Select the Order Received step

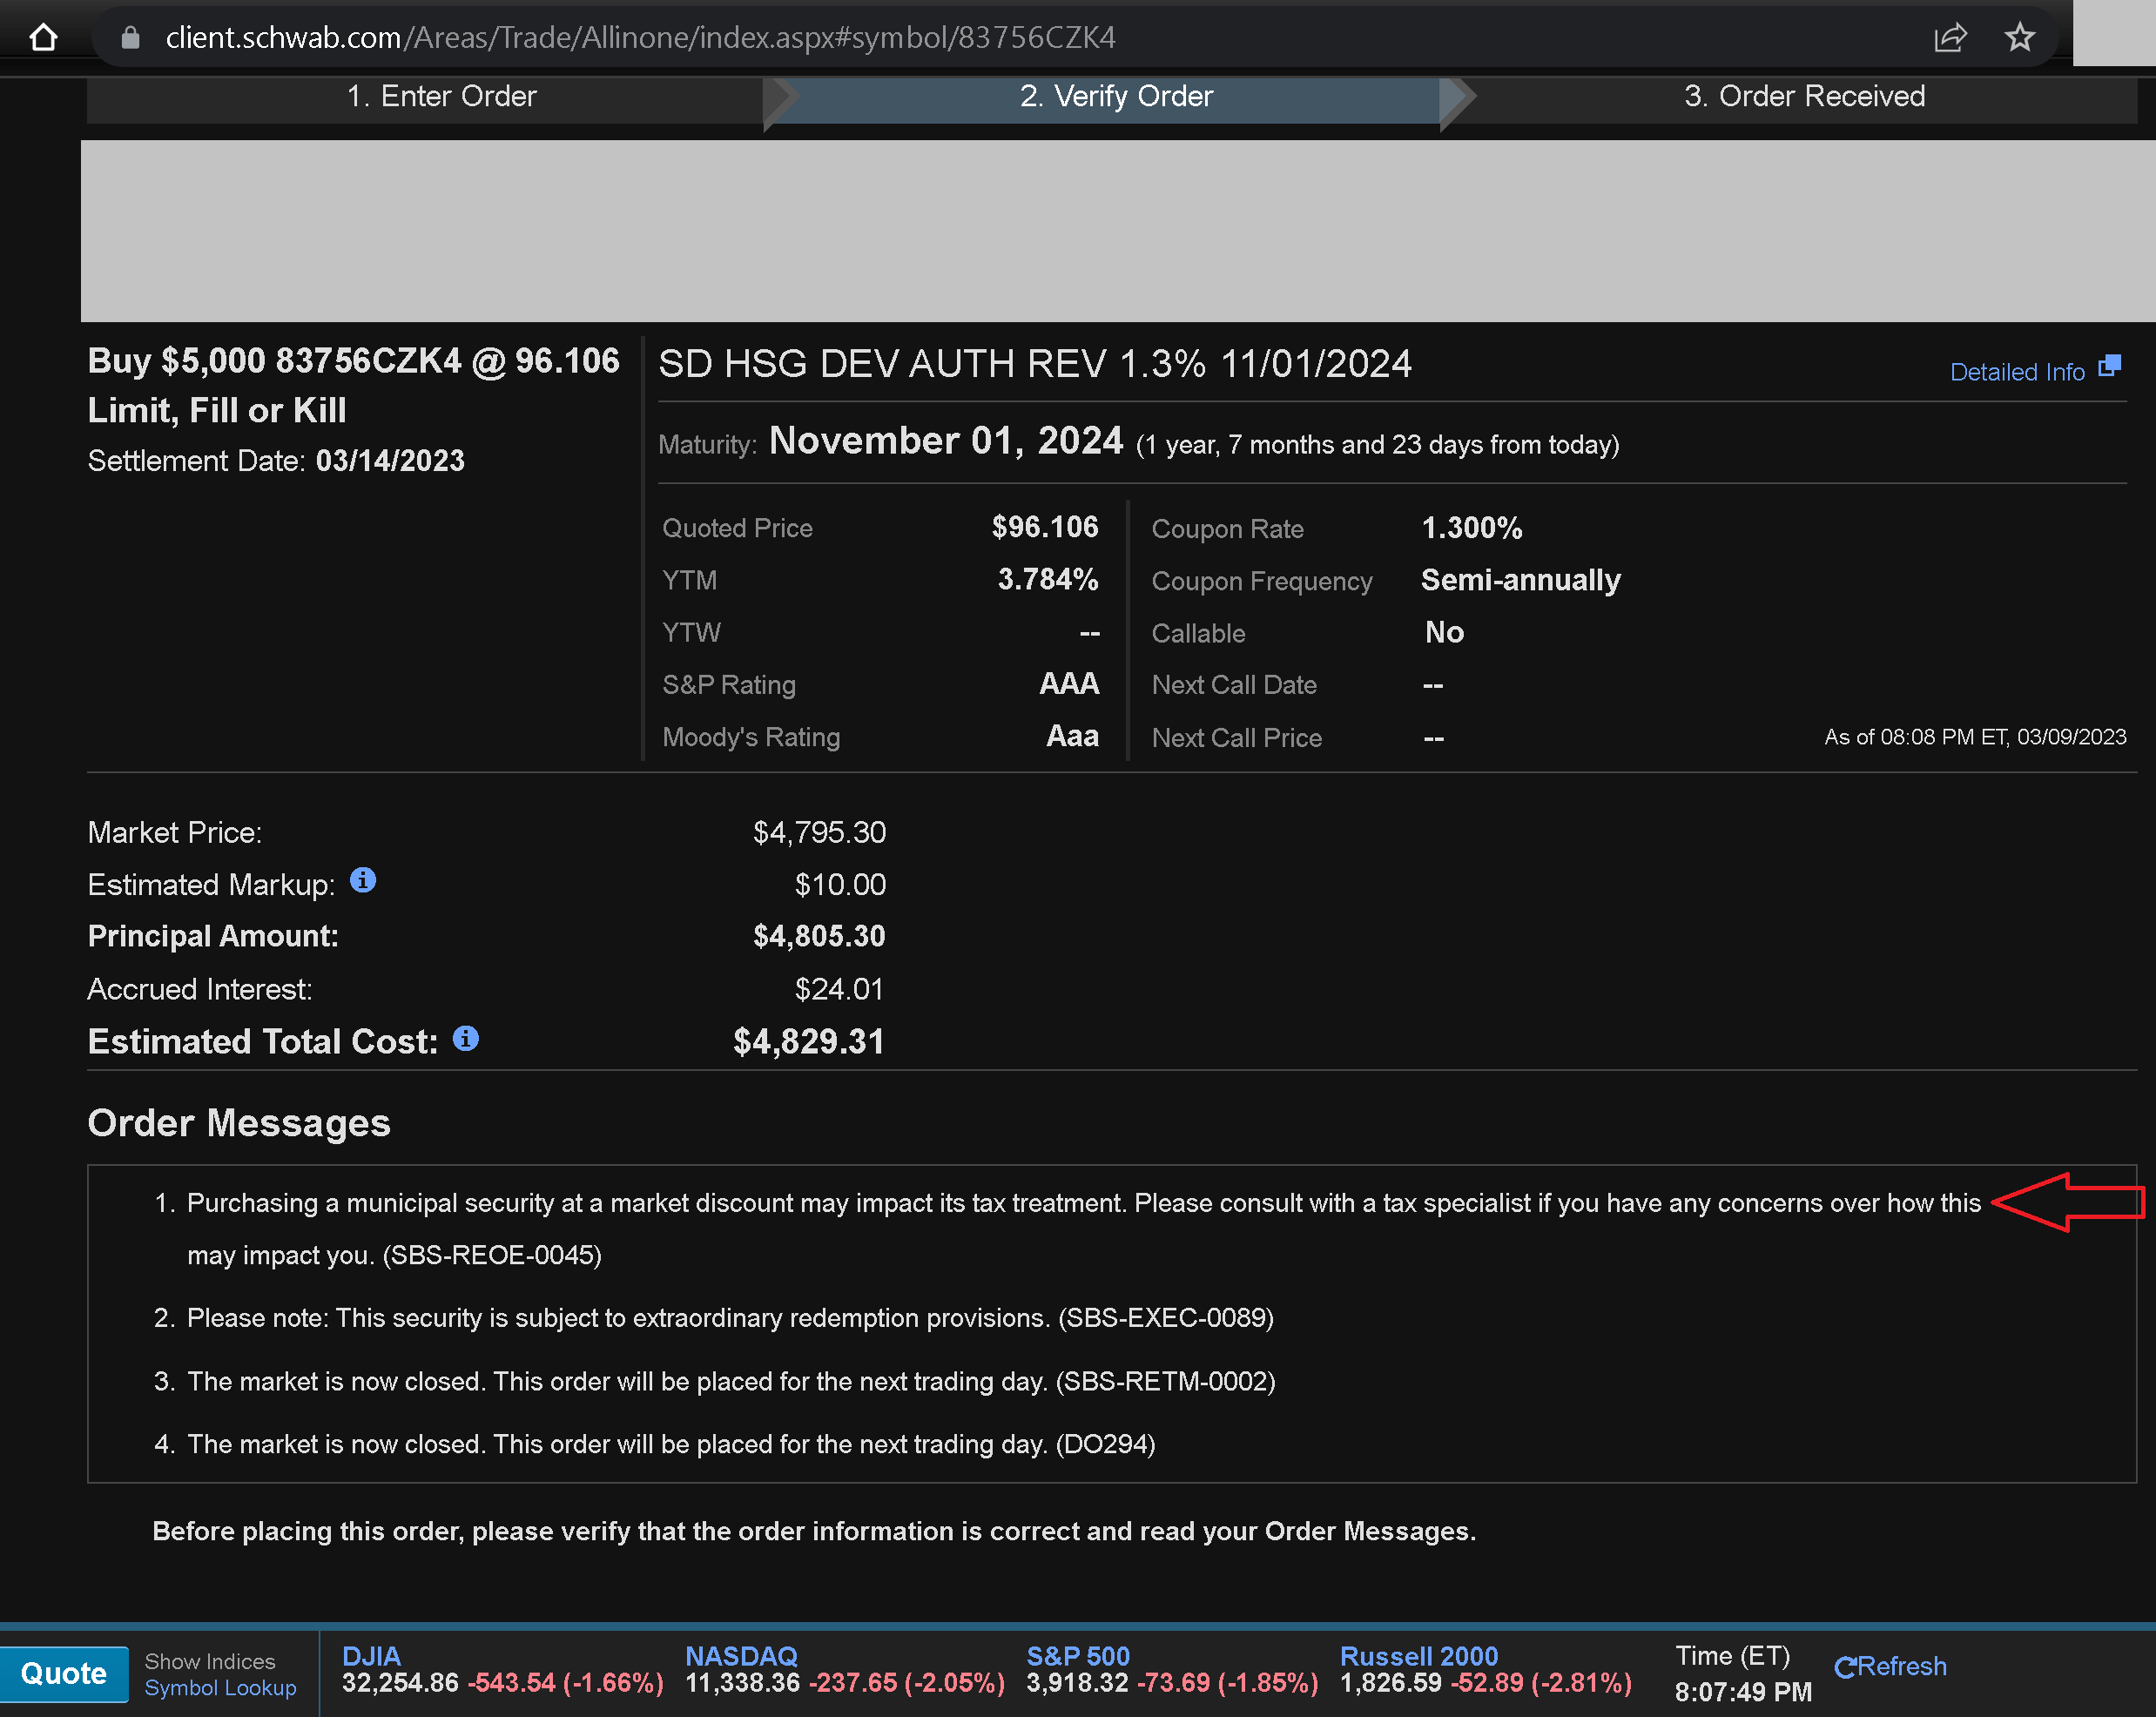pos(1804,96)
